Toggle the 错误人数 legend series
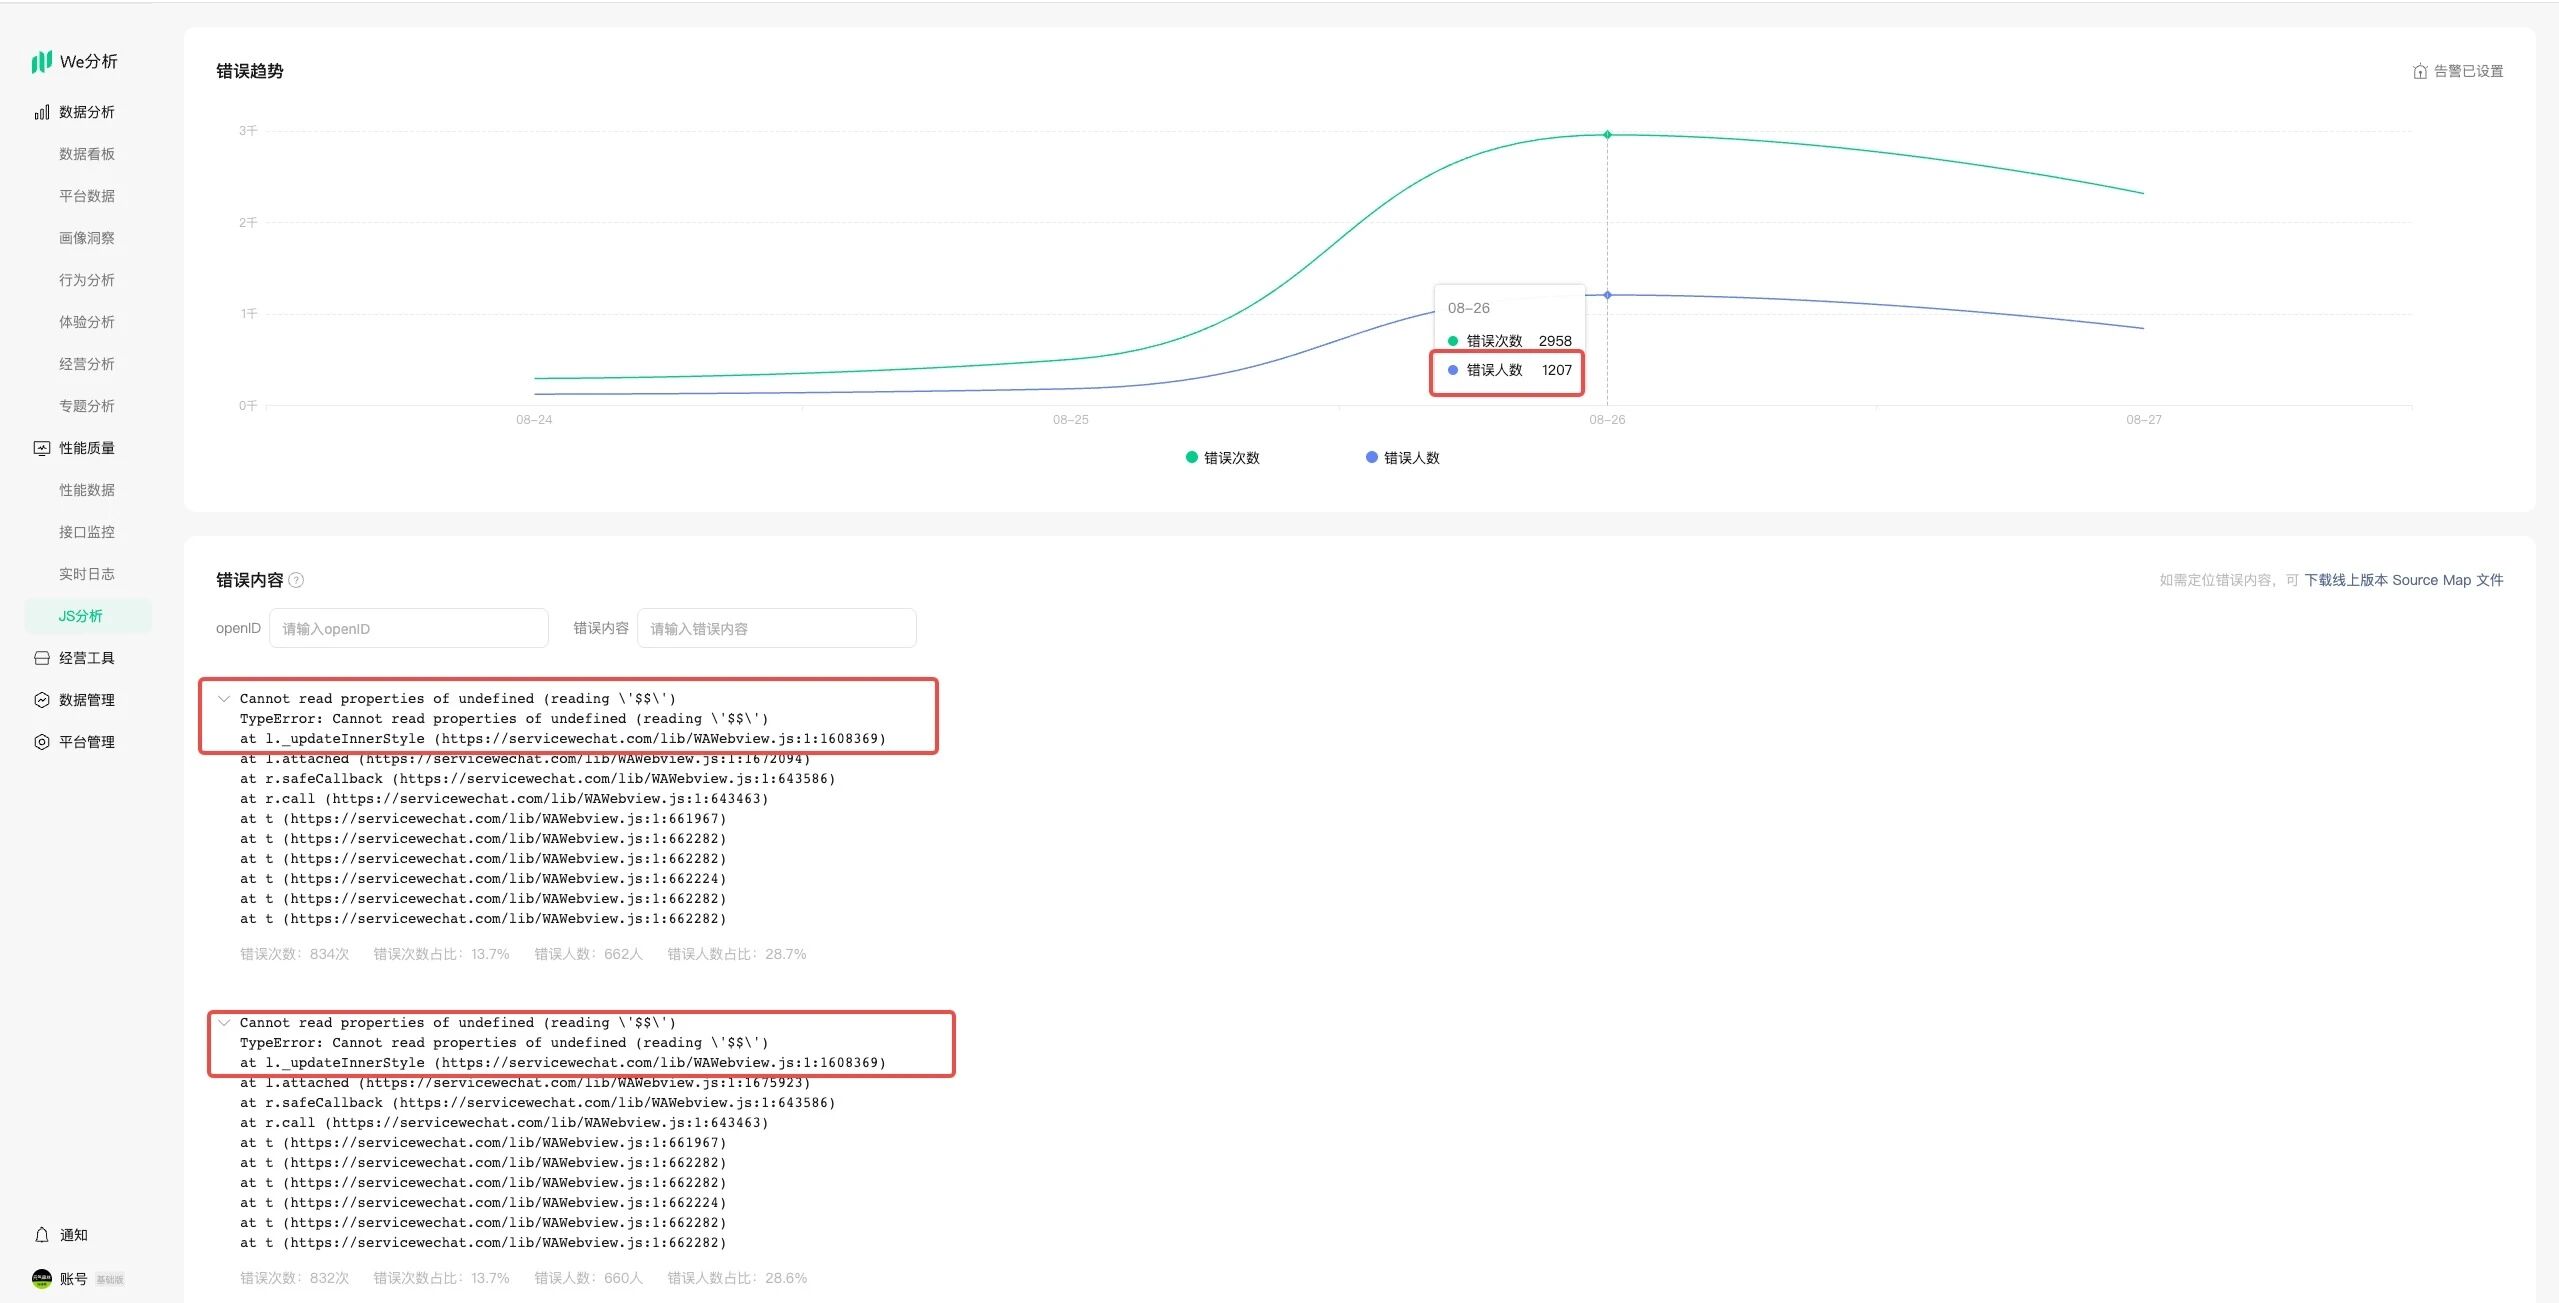 [1402, 458]
